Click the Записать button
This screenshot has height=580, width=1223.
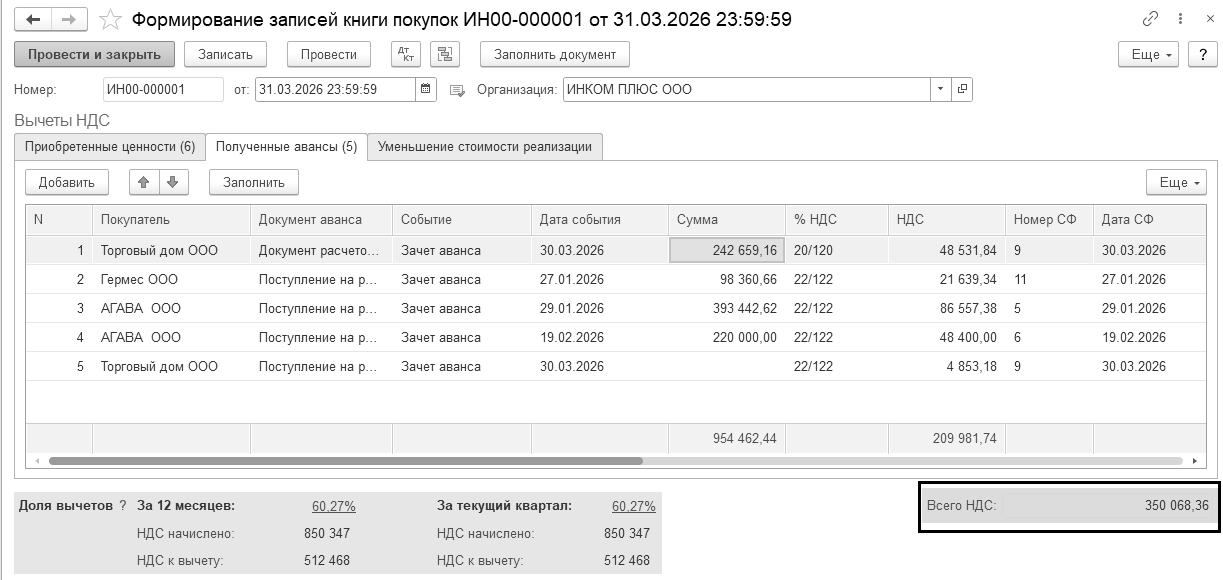click(225, 54)
